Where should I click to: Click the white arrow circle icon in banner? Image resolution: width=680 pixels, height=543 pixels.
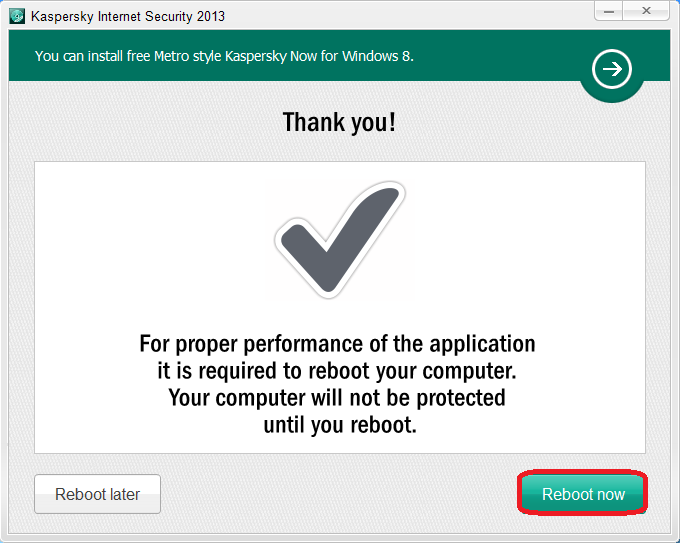[x=612, y=69]
